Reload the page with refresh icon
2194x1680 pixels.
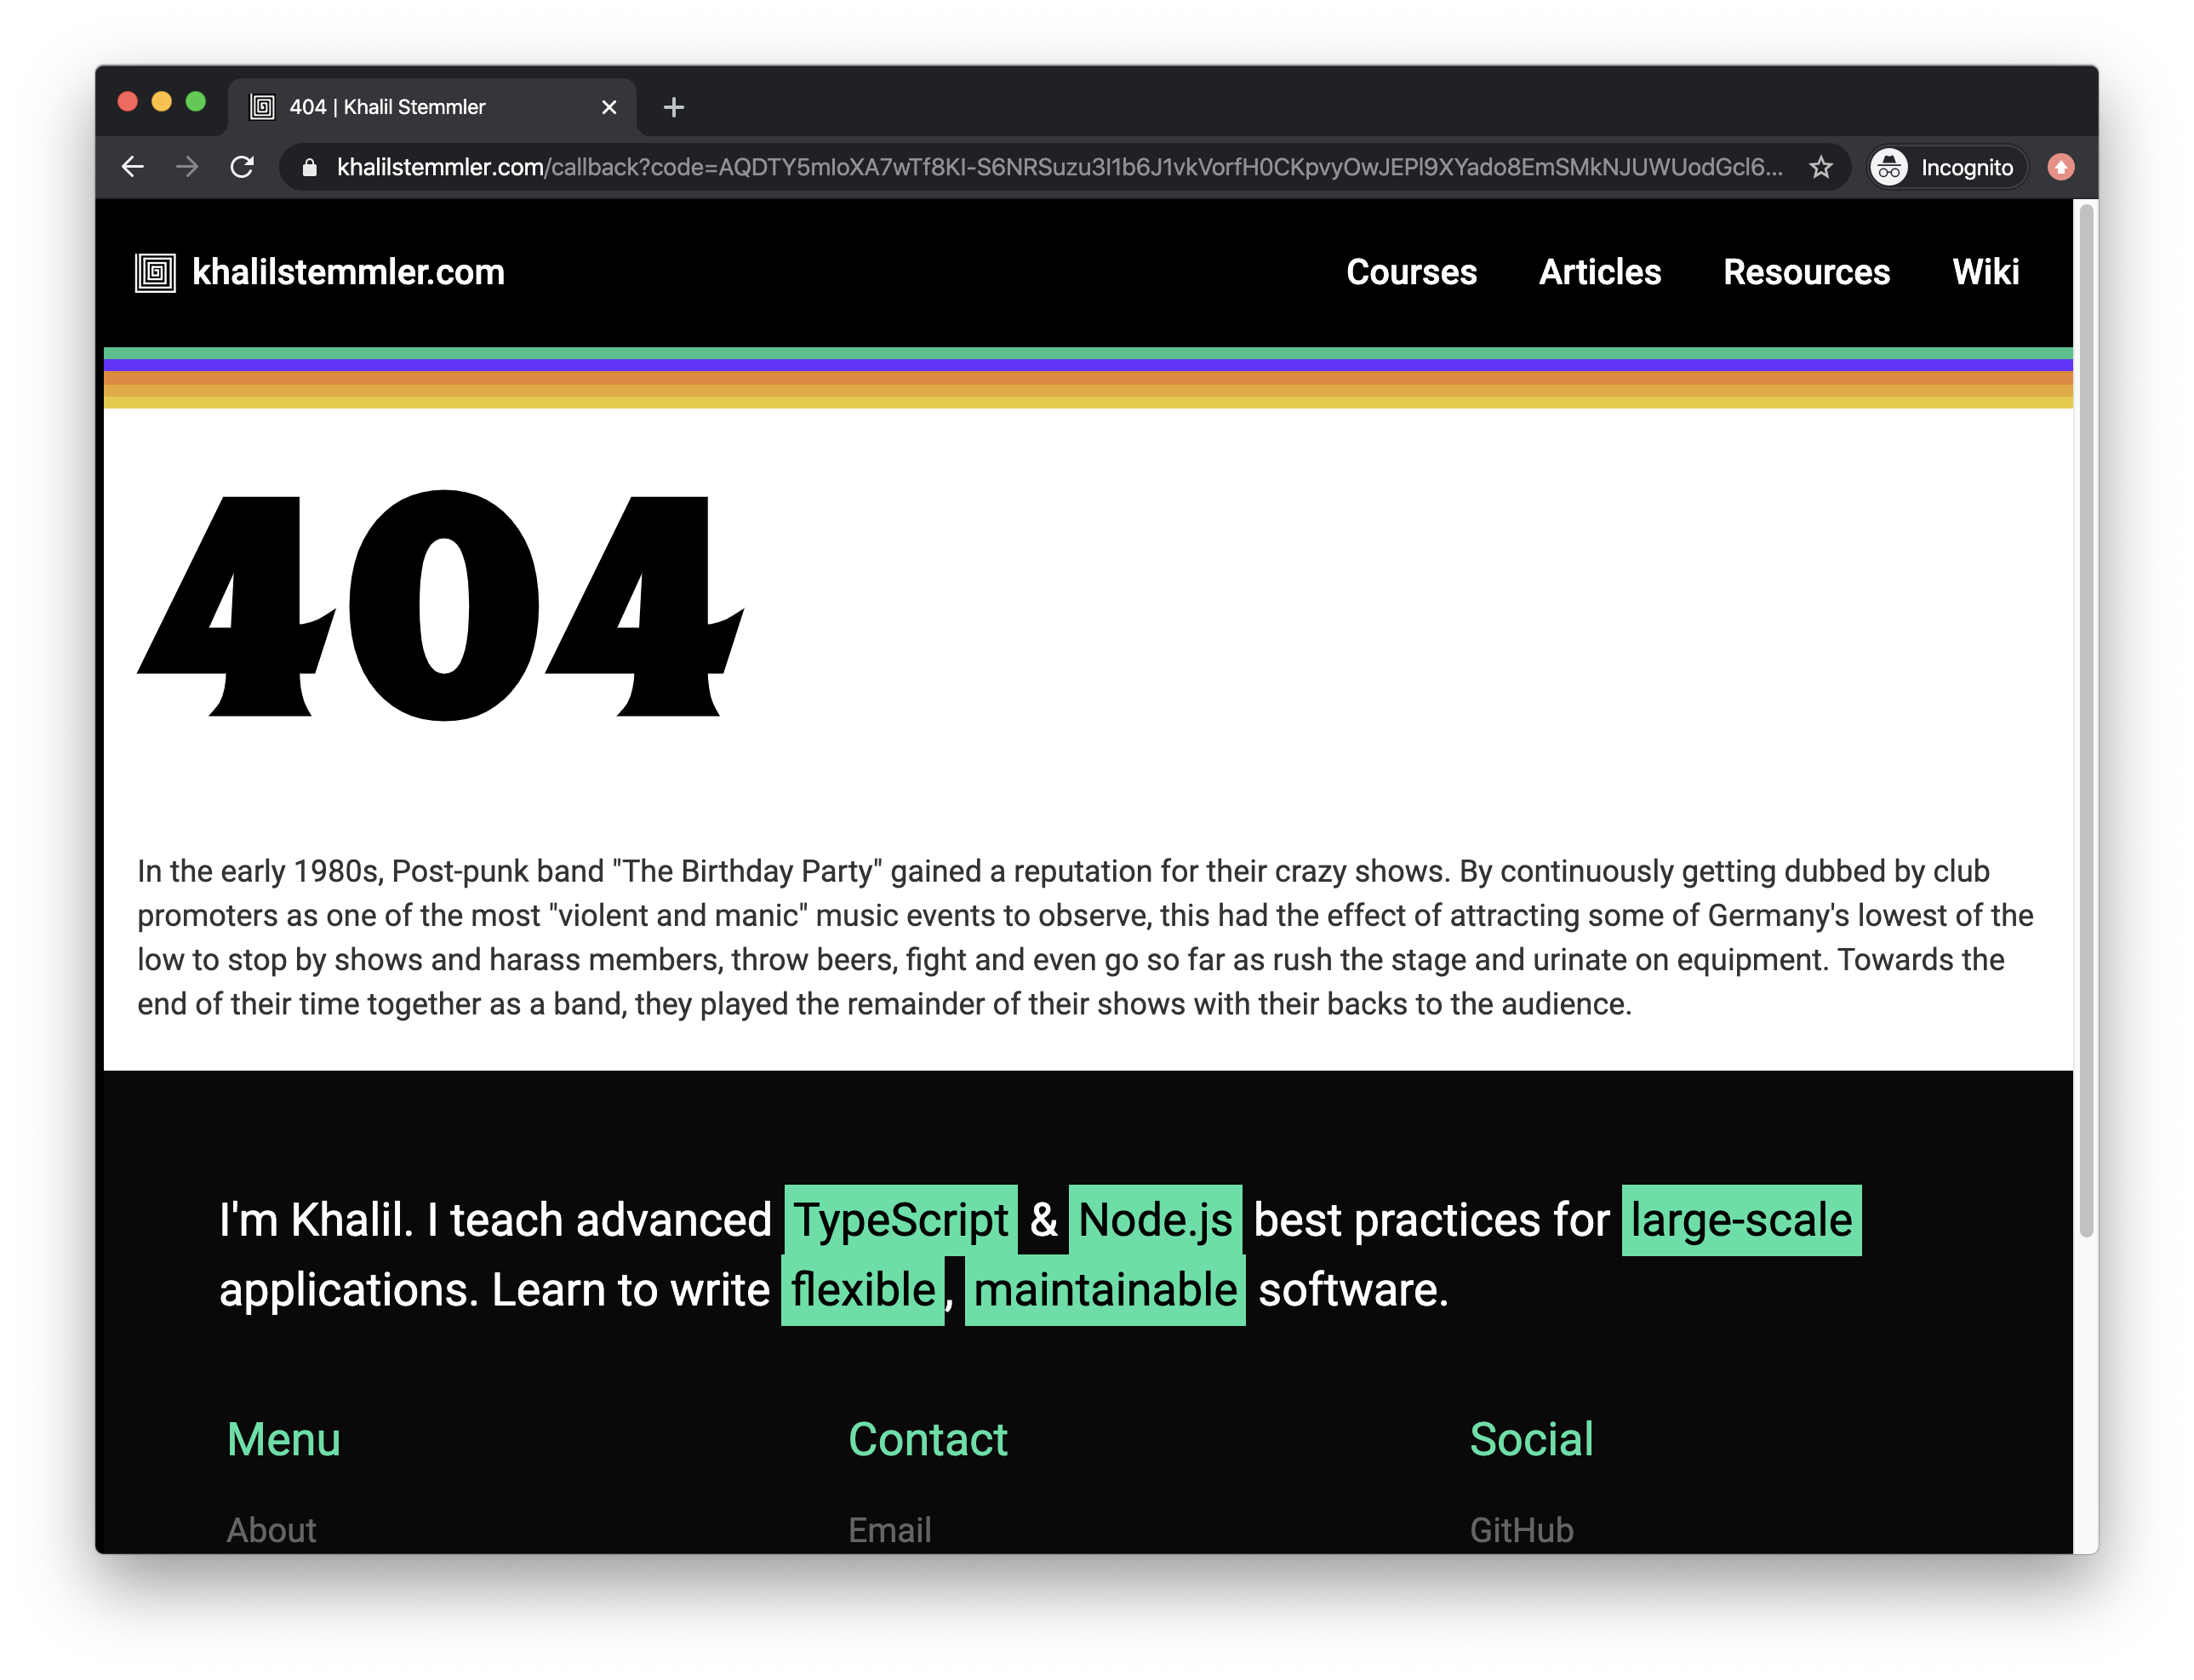click(x=242, y=167)
